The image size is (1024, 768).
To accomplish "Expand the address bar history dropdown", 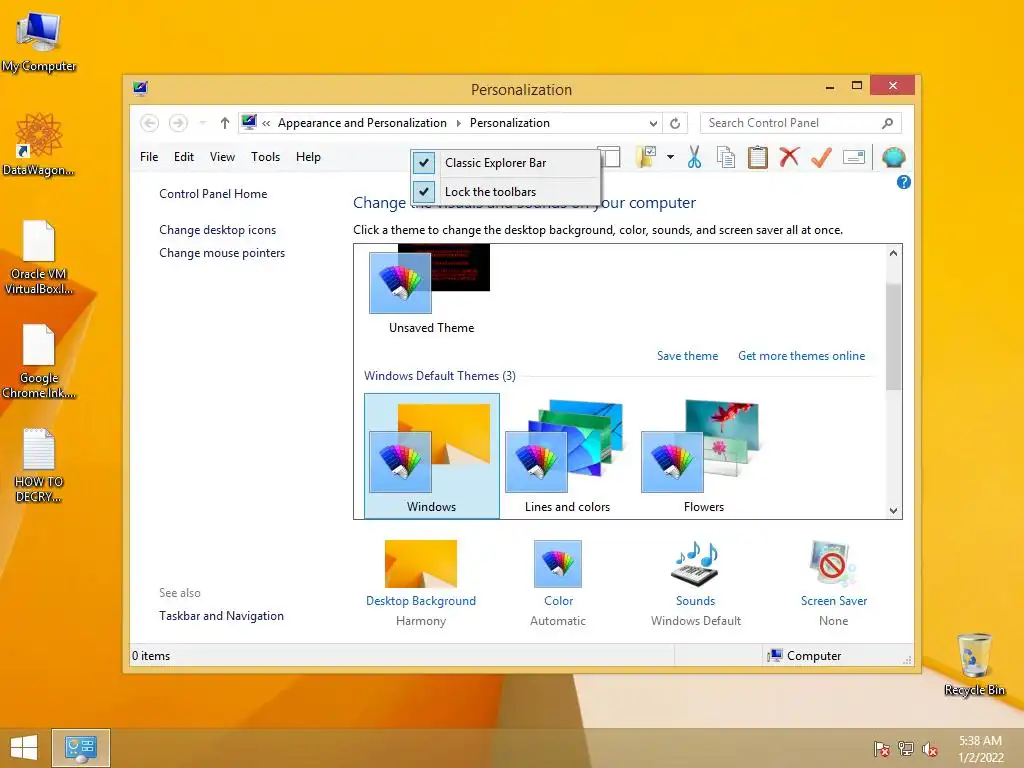I will point(653,123).
